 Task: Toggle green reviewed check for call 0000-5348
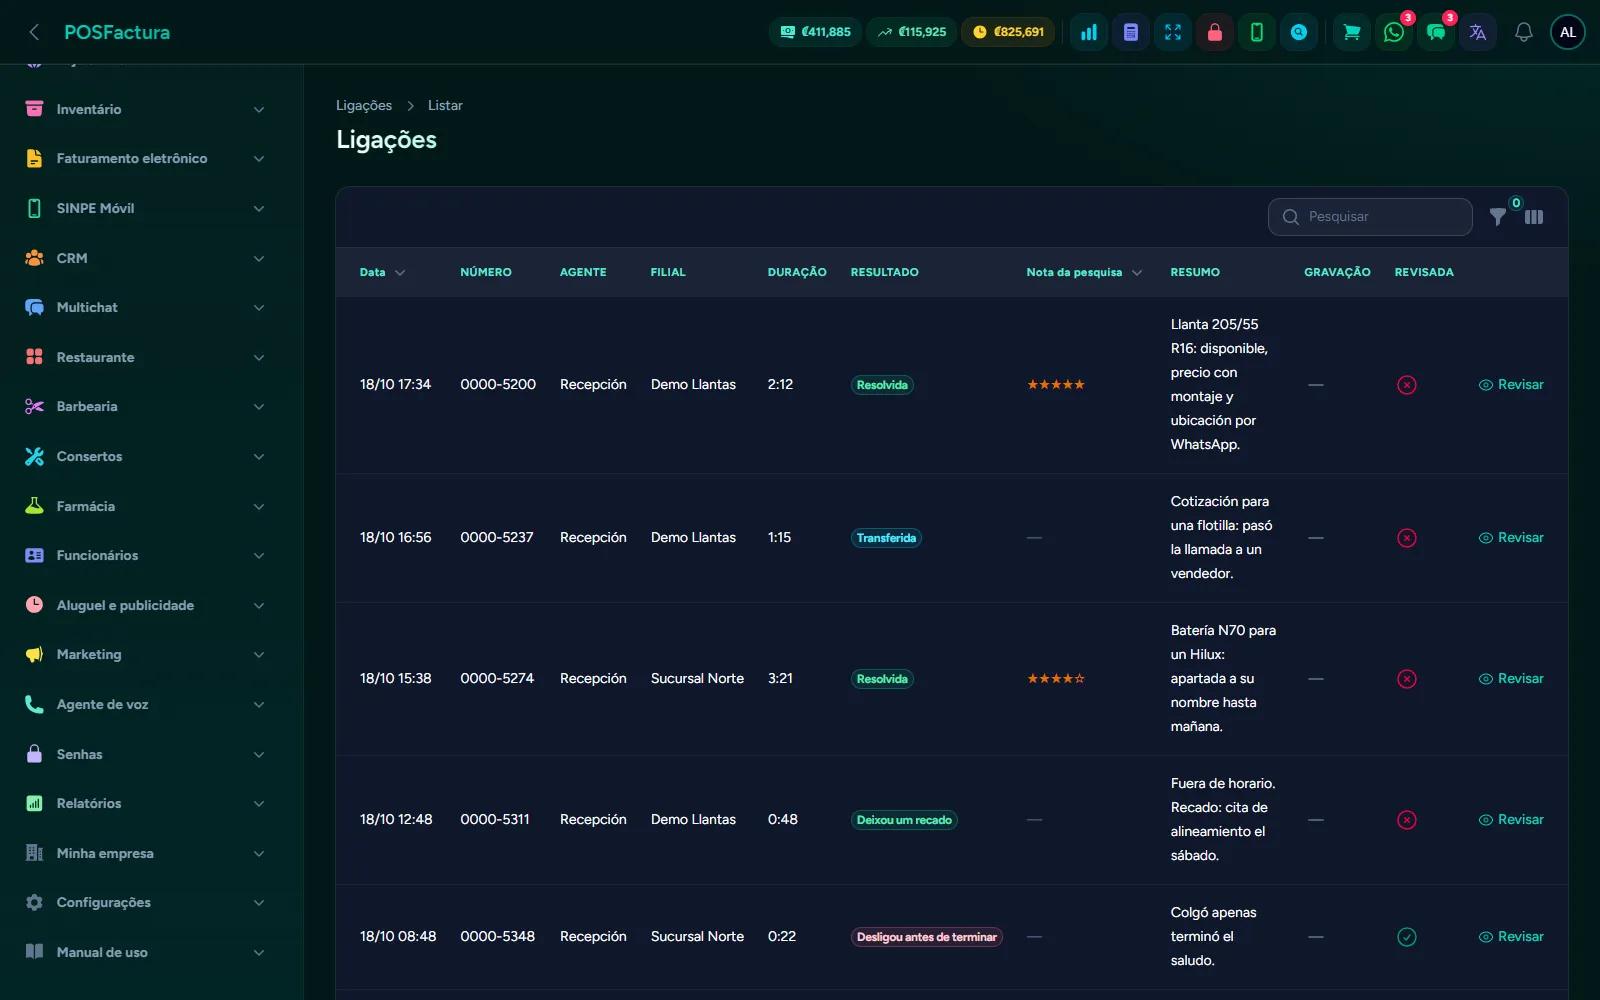[x=1407, y=937]
